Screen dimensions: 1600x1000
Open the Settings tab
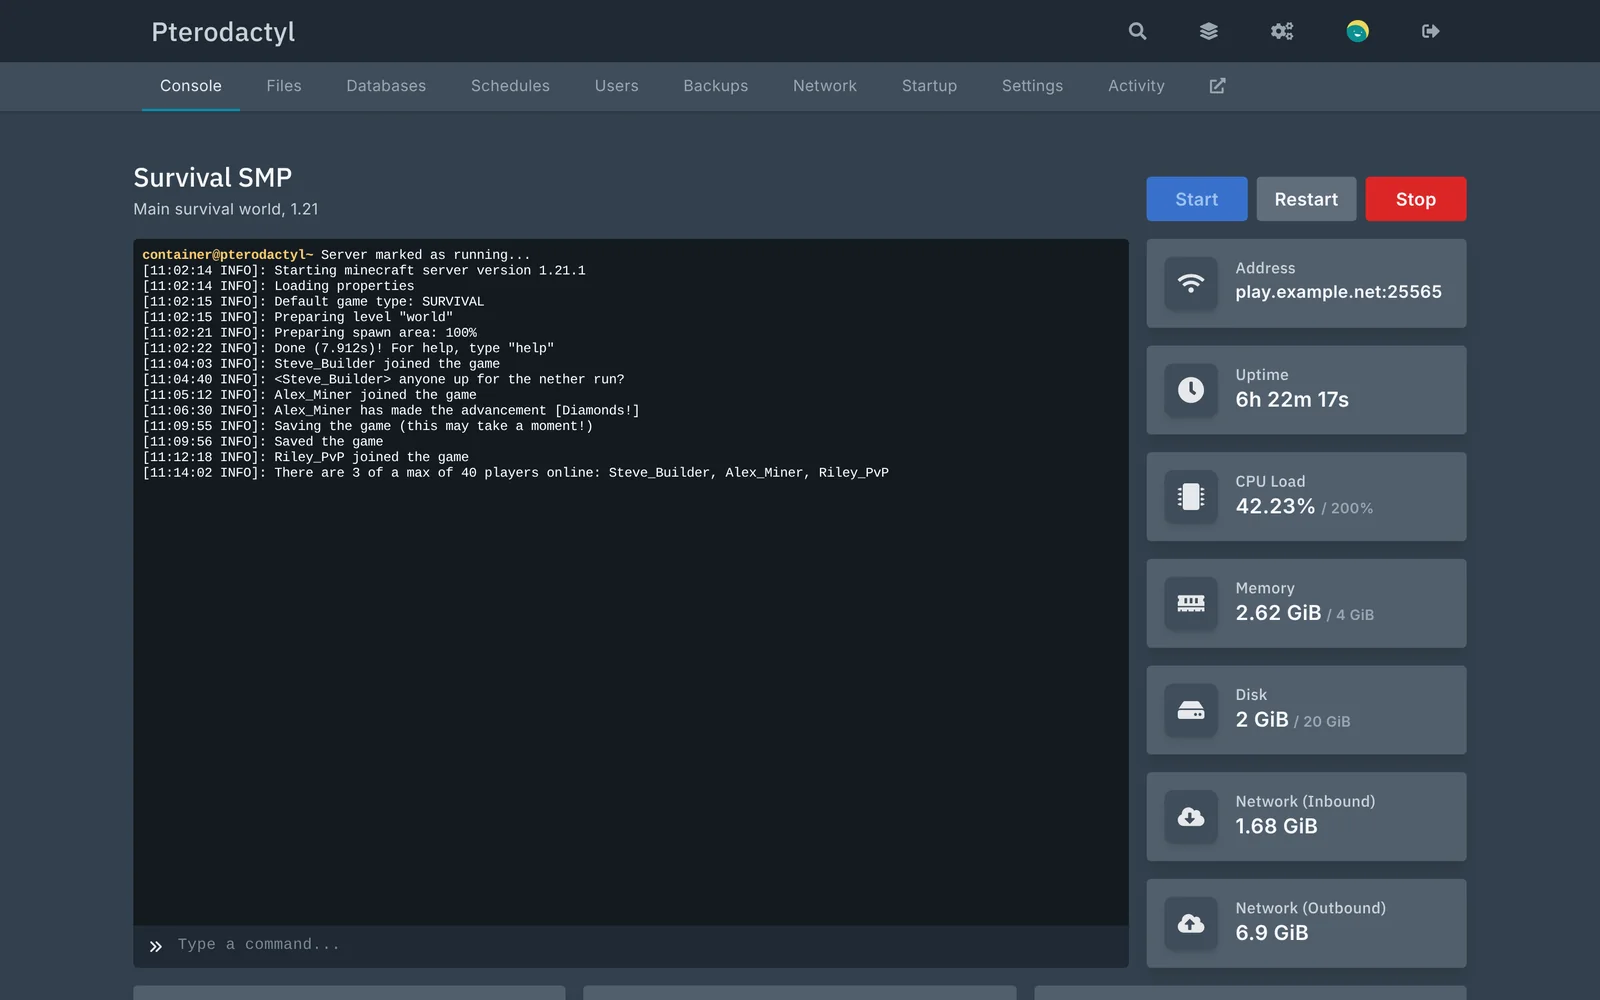click(x=1032, y=86)
